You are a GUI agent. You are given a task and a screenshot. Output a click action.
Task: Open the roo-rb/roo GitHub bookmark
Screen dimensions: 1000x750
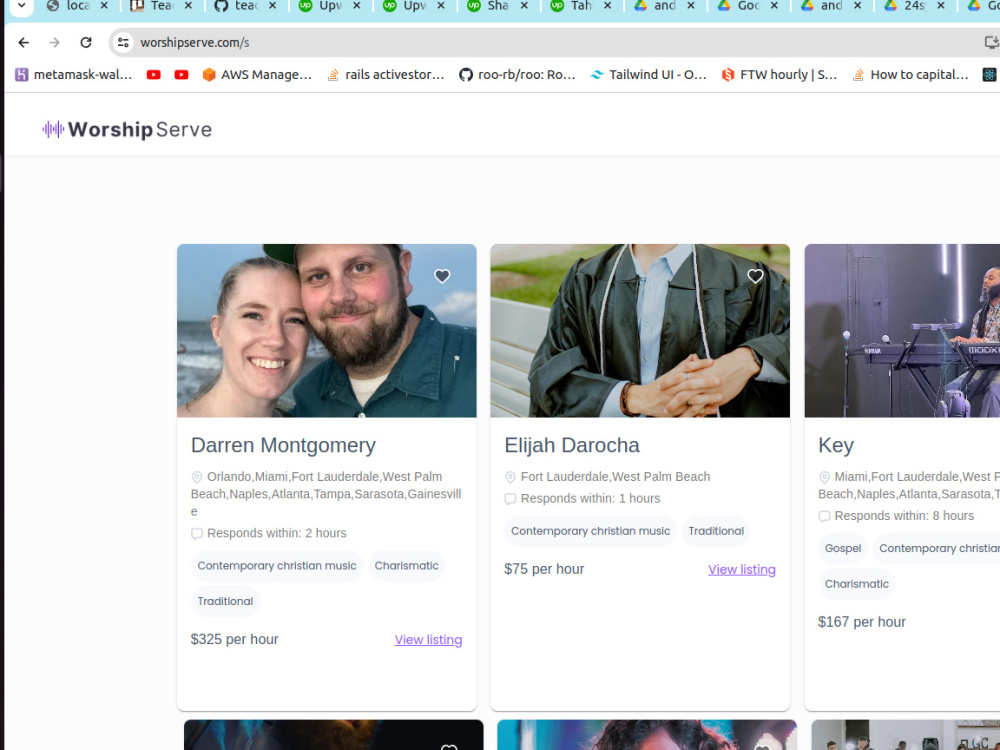pos(517,75)
